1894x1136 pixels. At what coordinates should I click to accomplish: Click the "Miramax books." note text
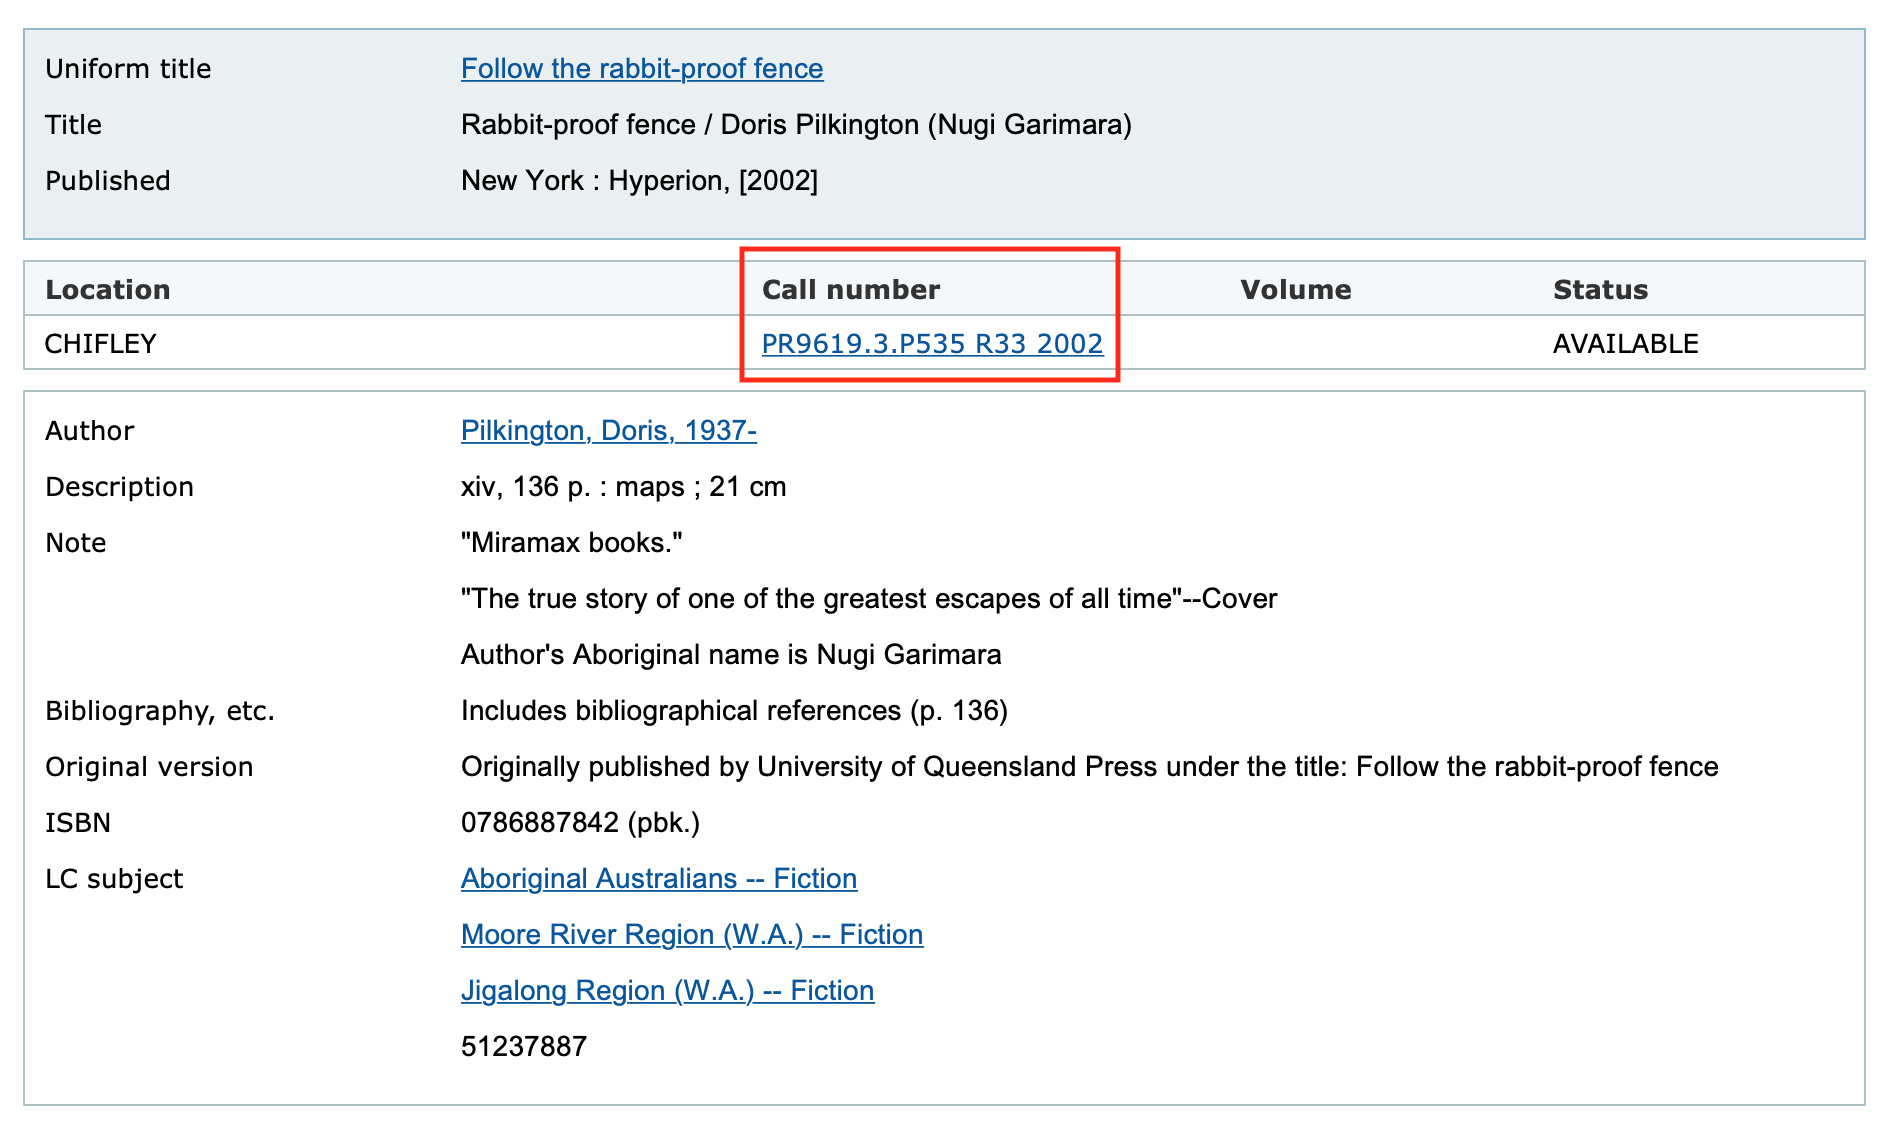[571, 542]
